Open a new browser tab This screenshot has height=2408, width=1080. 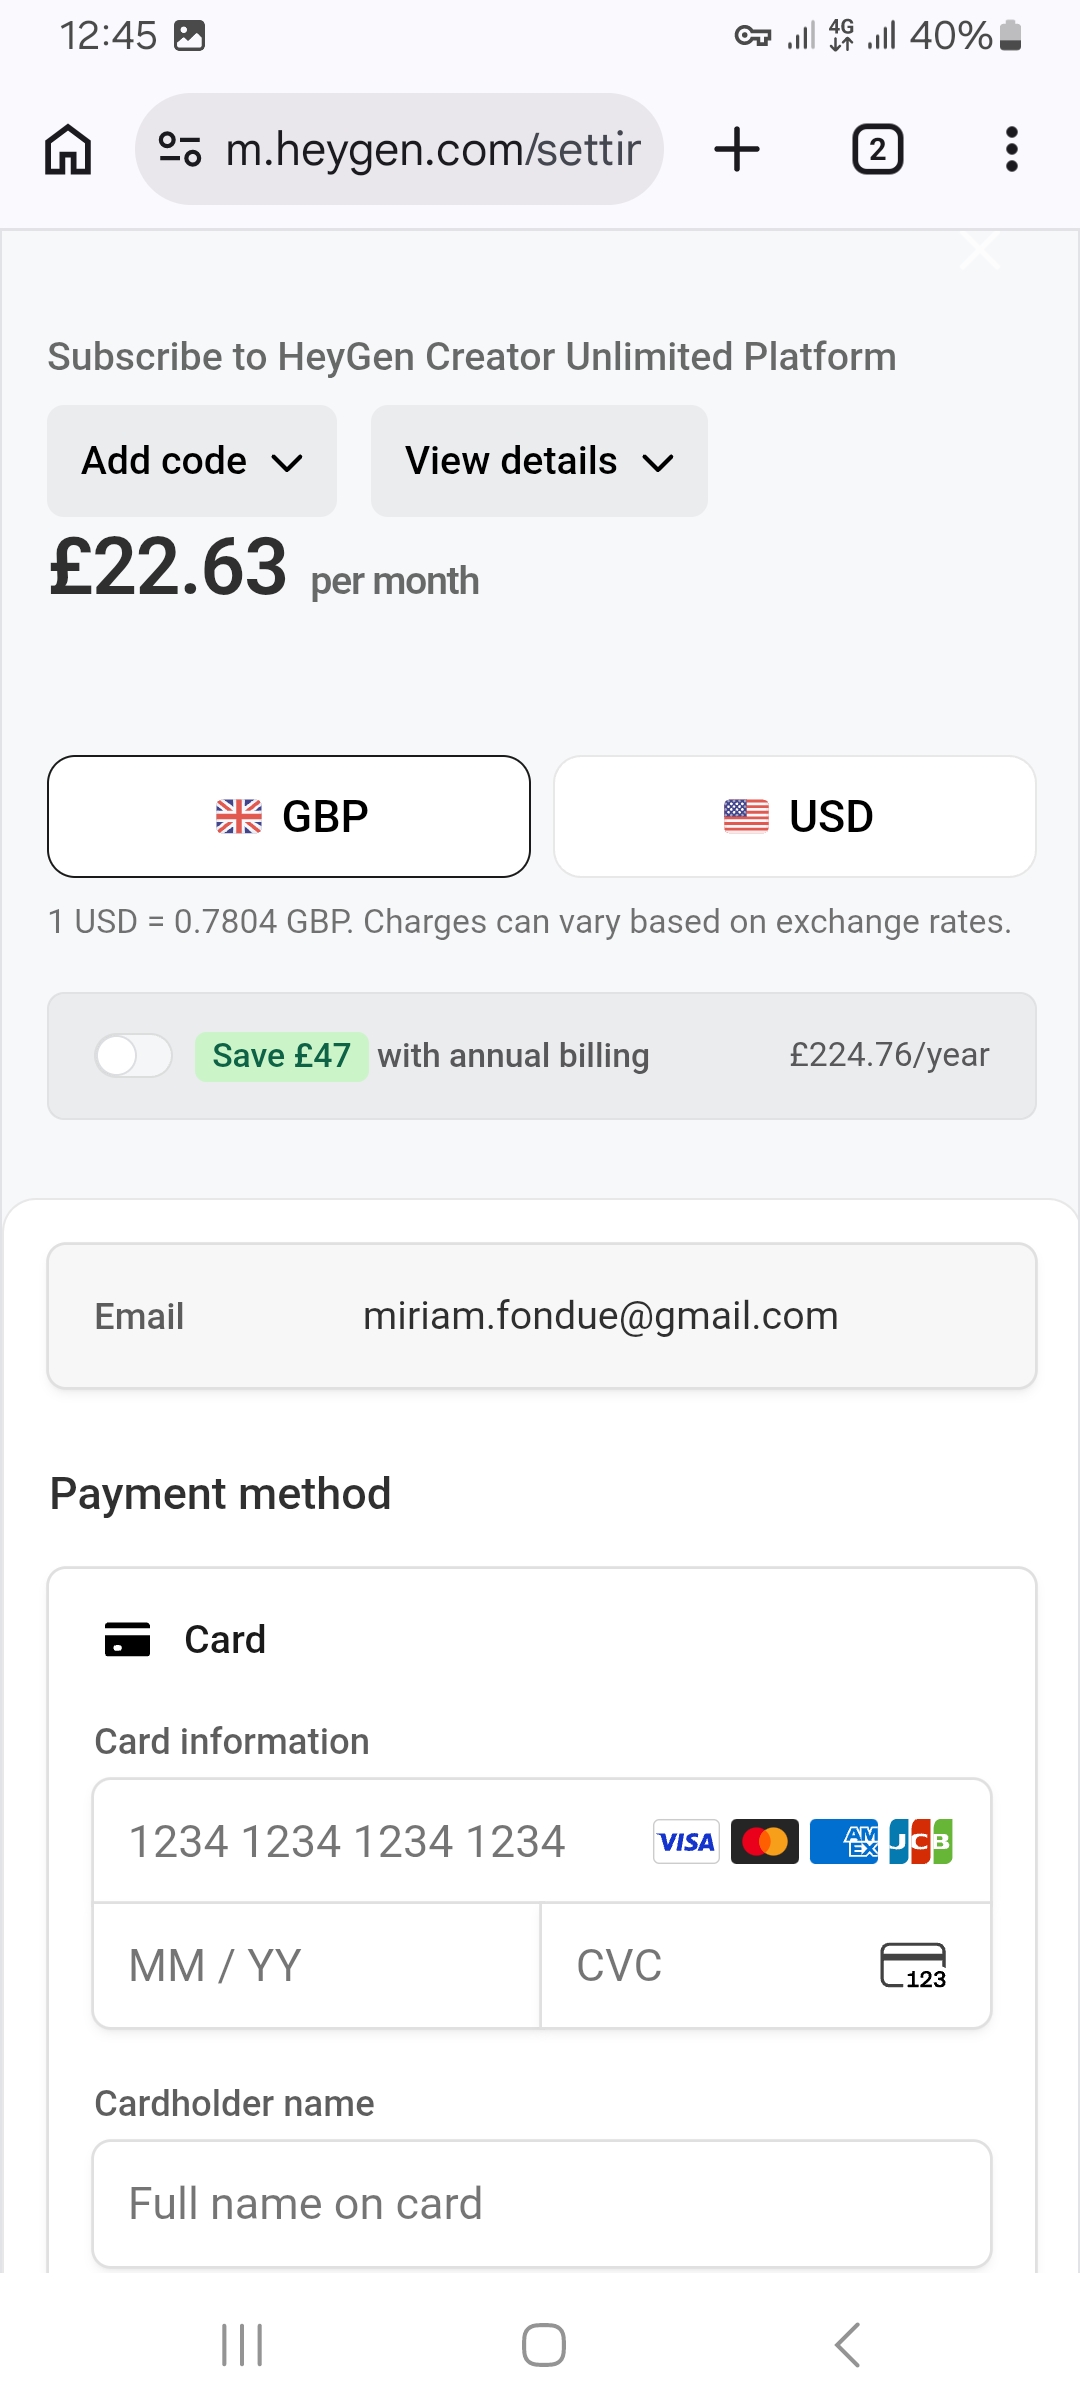pyautogui.click(x=737, y=150)
